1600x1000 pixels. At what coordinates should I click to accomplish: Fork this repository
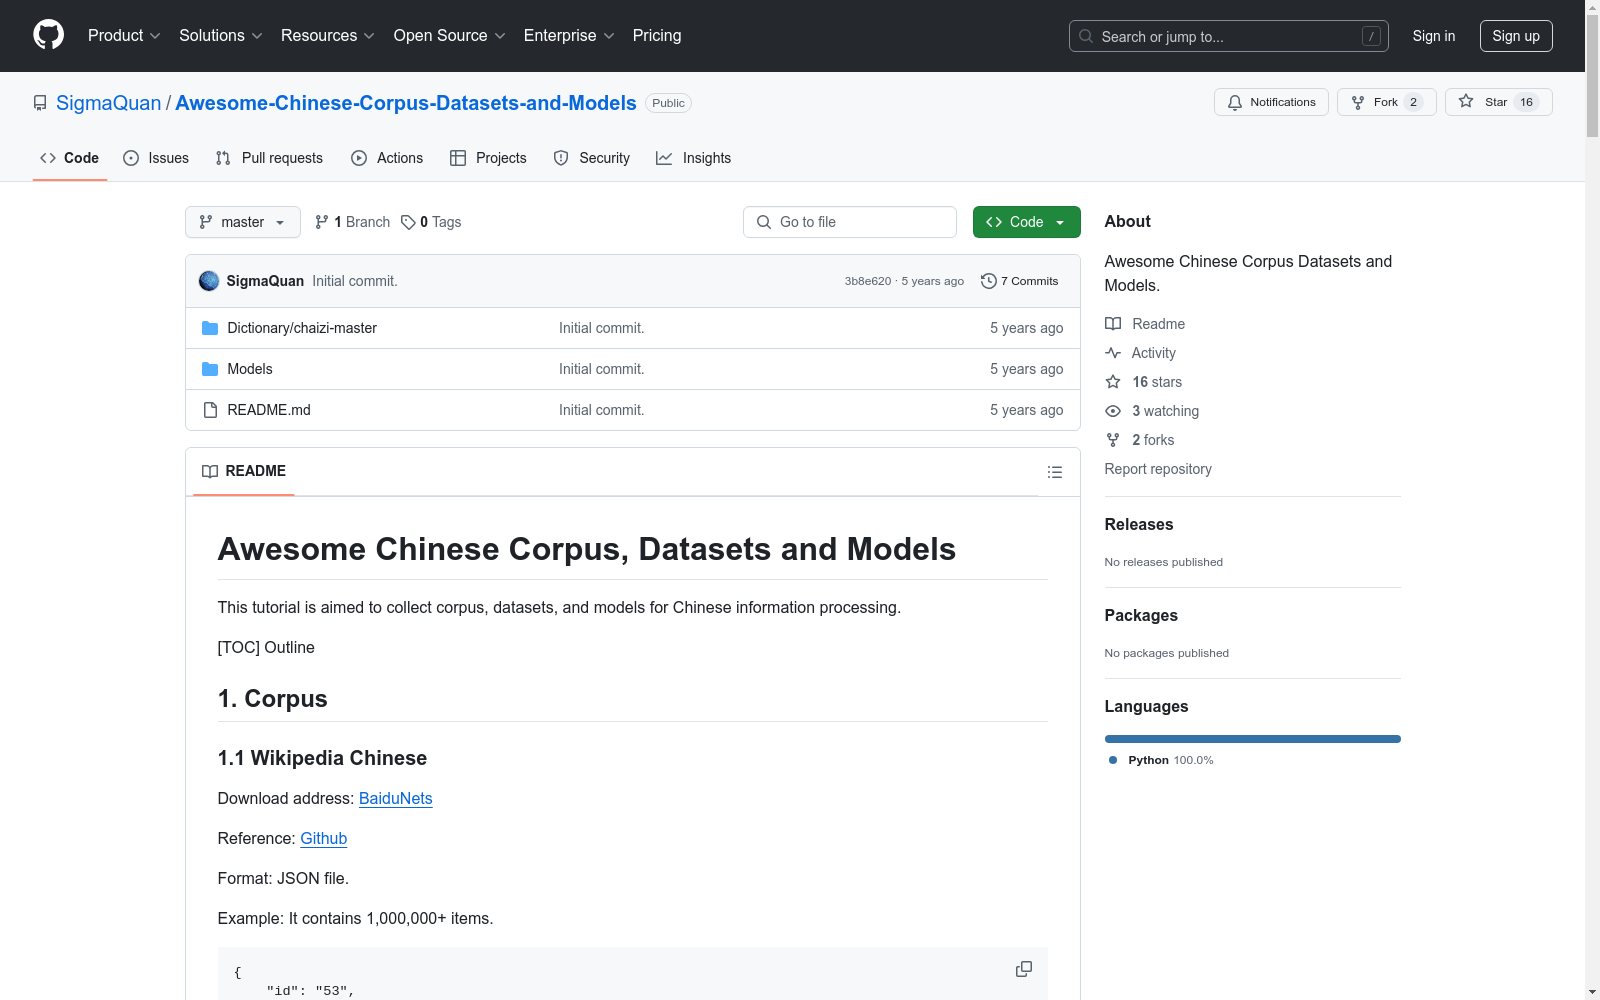click(x=1386, y=102)
